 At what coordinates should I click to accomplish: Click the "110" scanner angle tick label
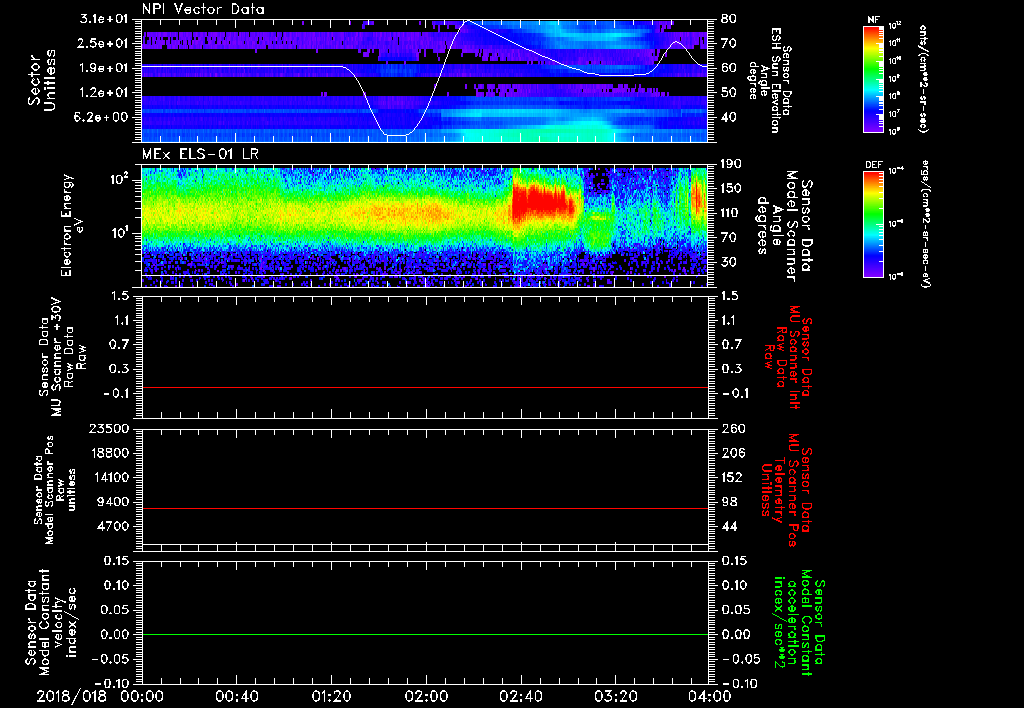tap(731, 213)
